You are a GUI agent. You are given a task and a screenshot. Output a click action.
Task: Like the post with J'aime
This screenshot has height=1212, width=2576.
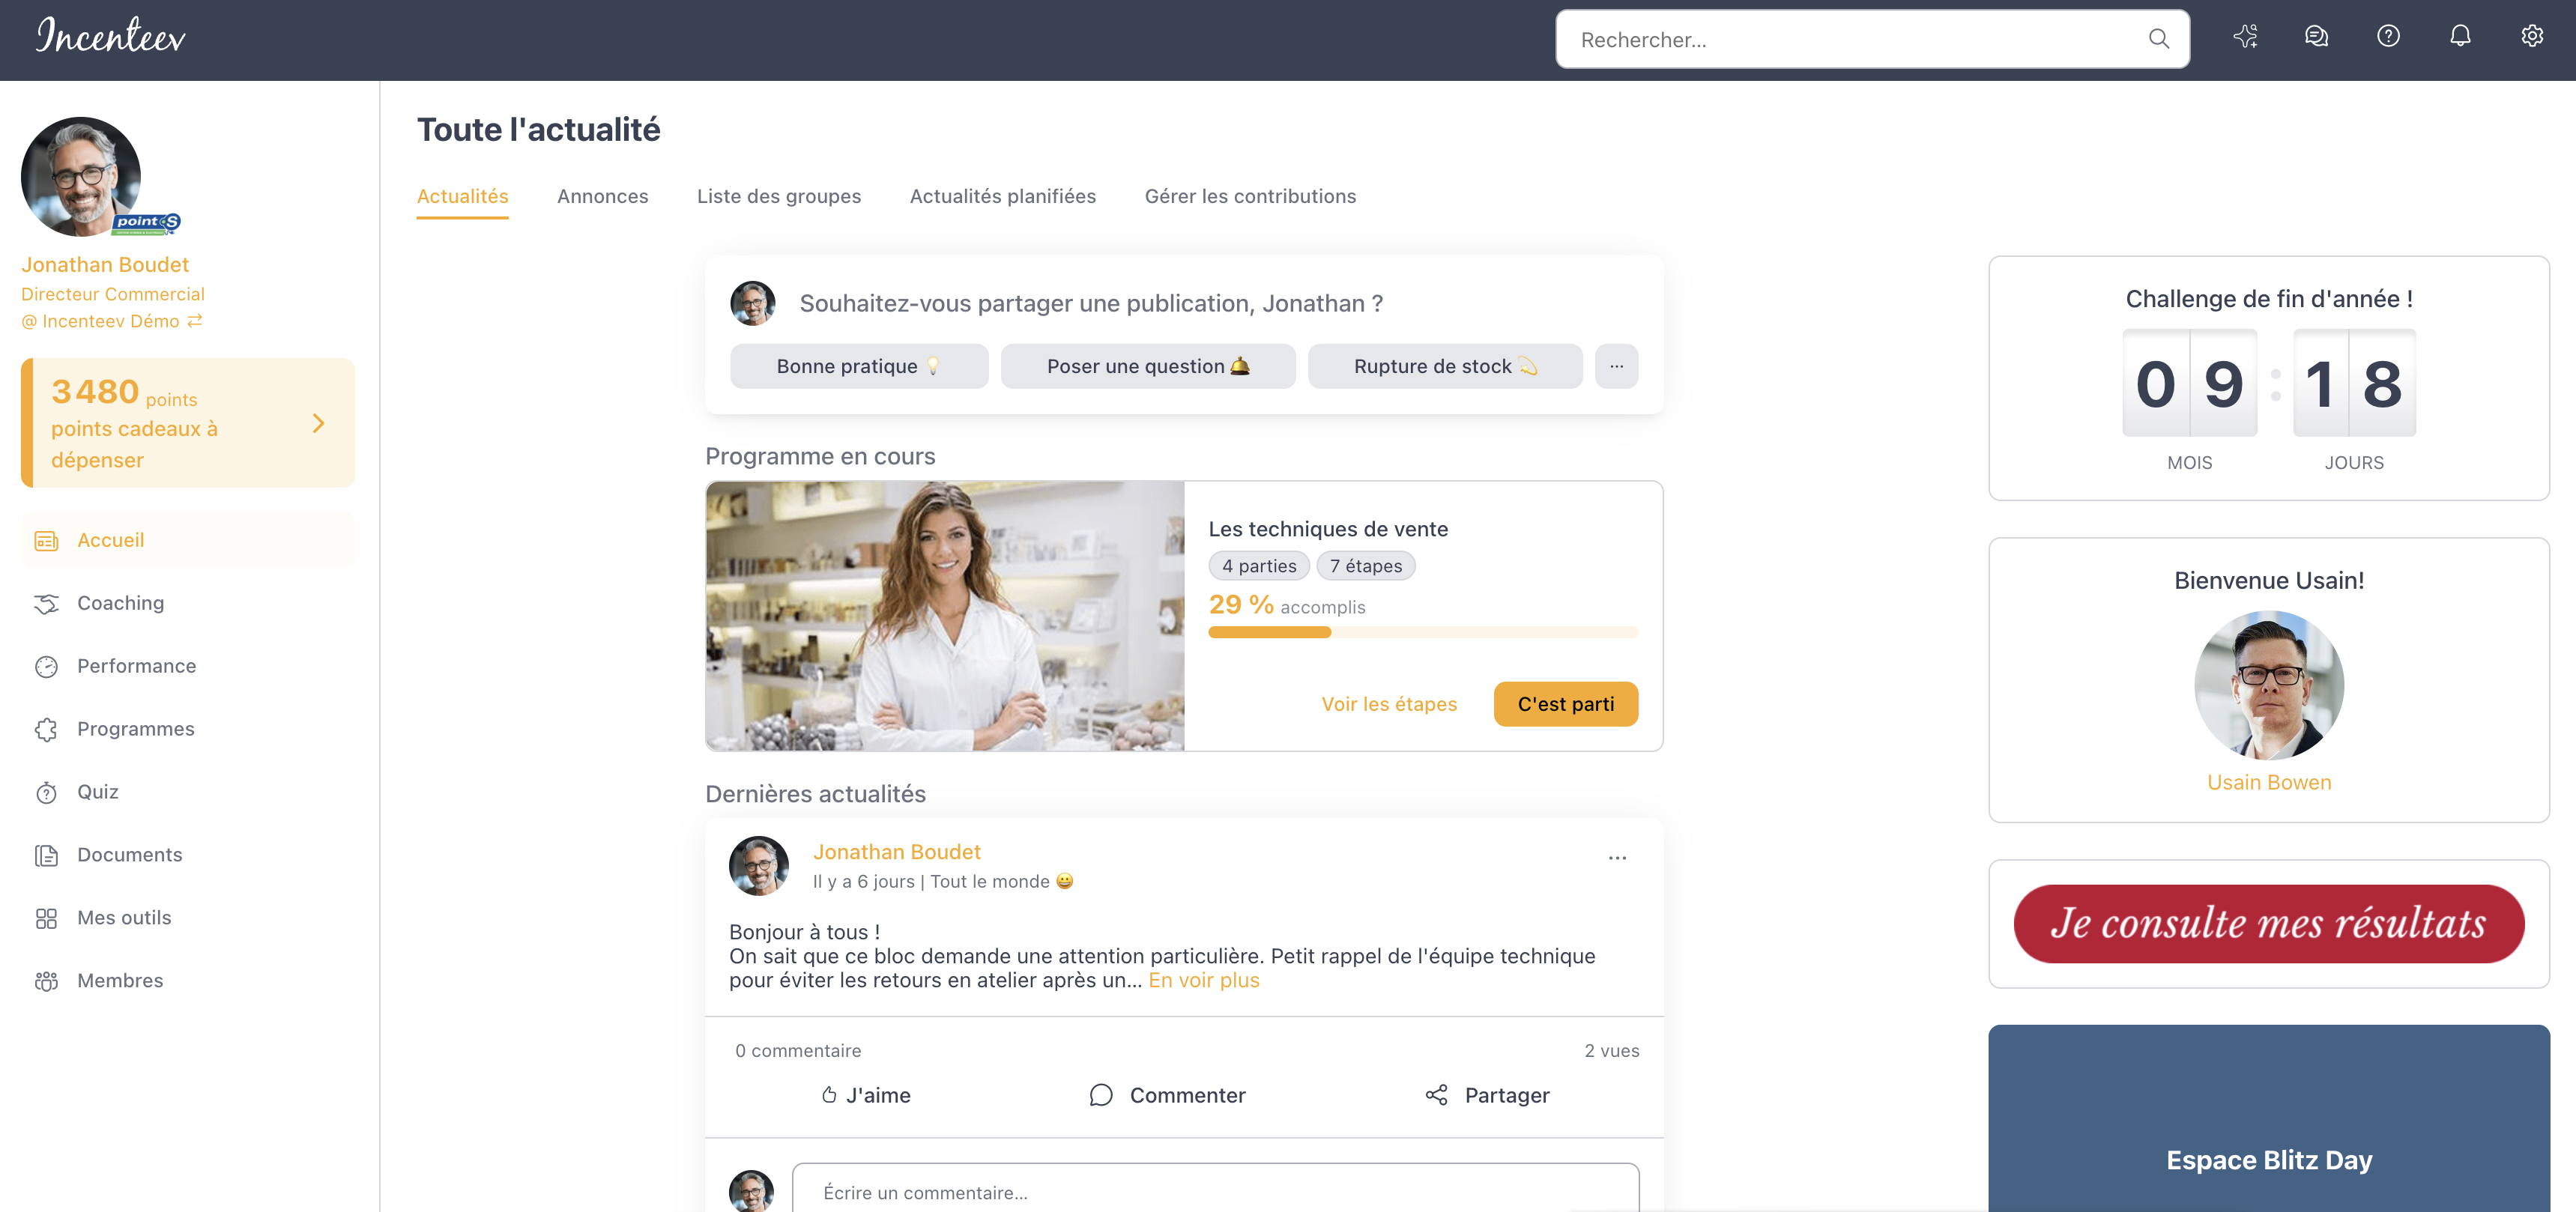865,1095
